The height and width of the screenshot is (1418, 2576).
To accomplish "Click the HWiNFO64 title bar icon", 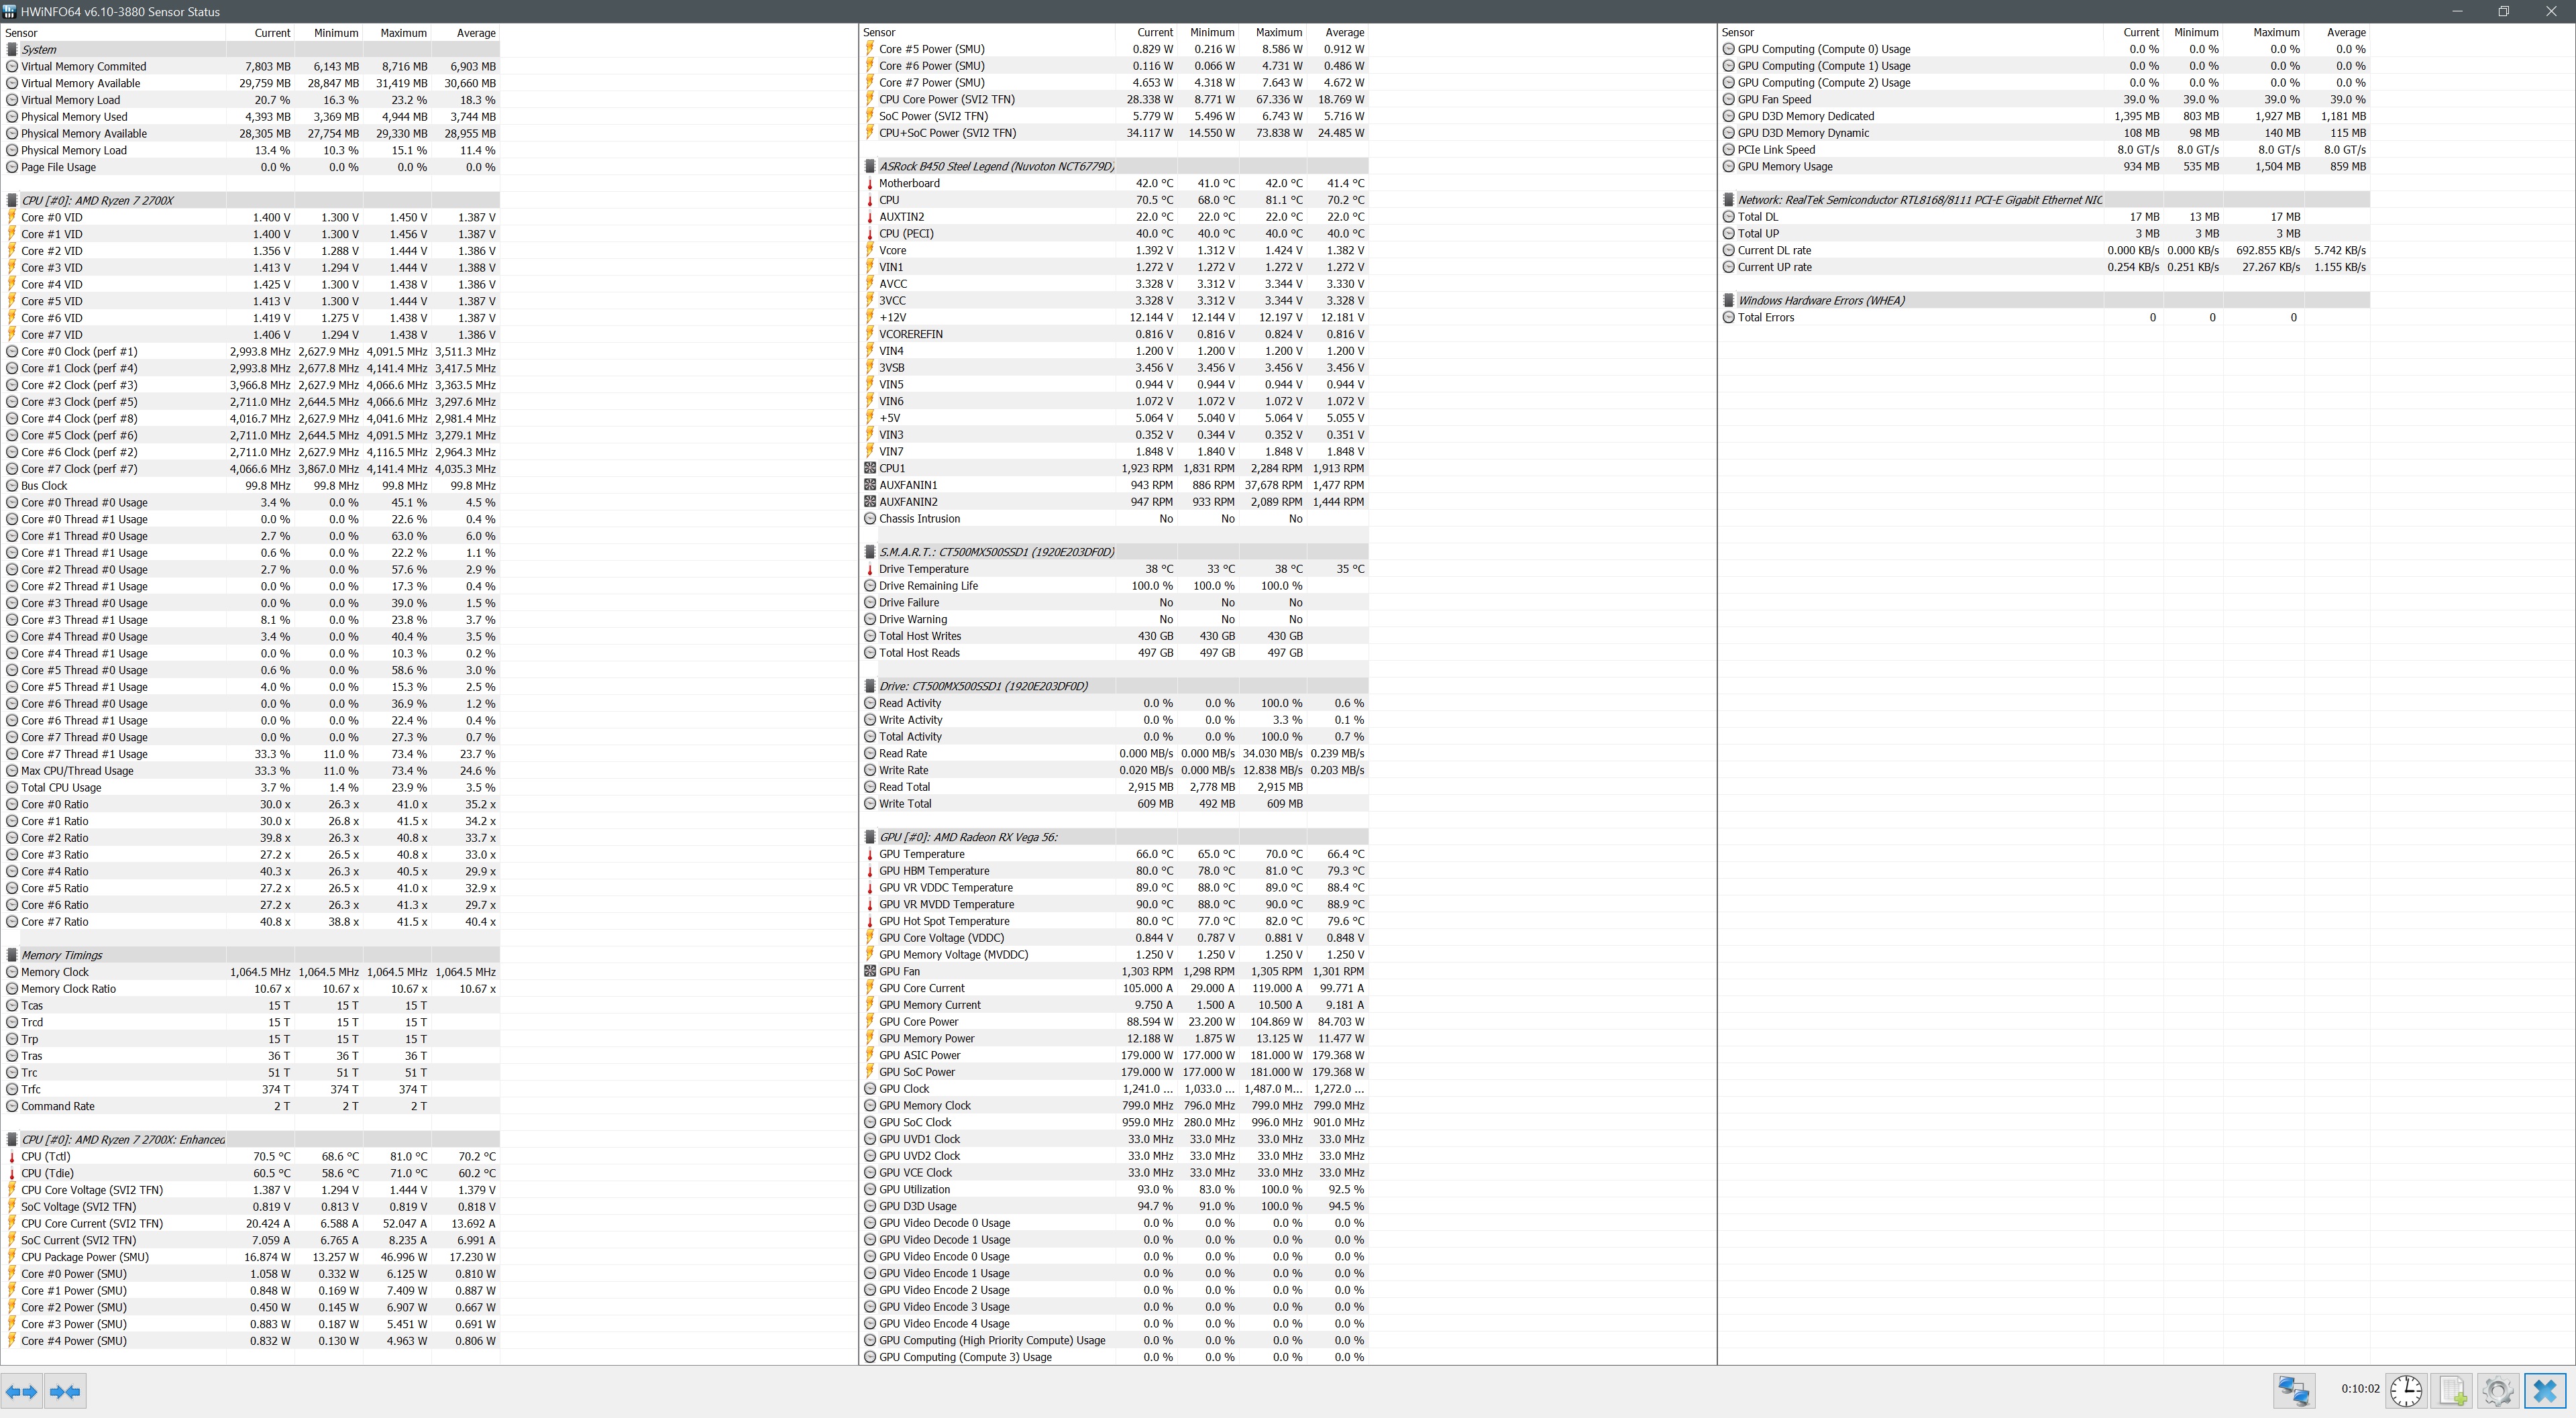I will pos(9,11).
